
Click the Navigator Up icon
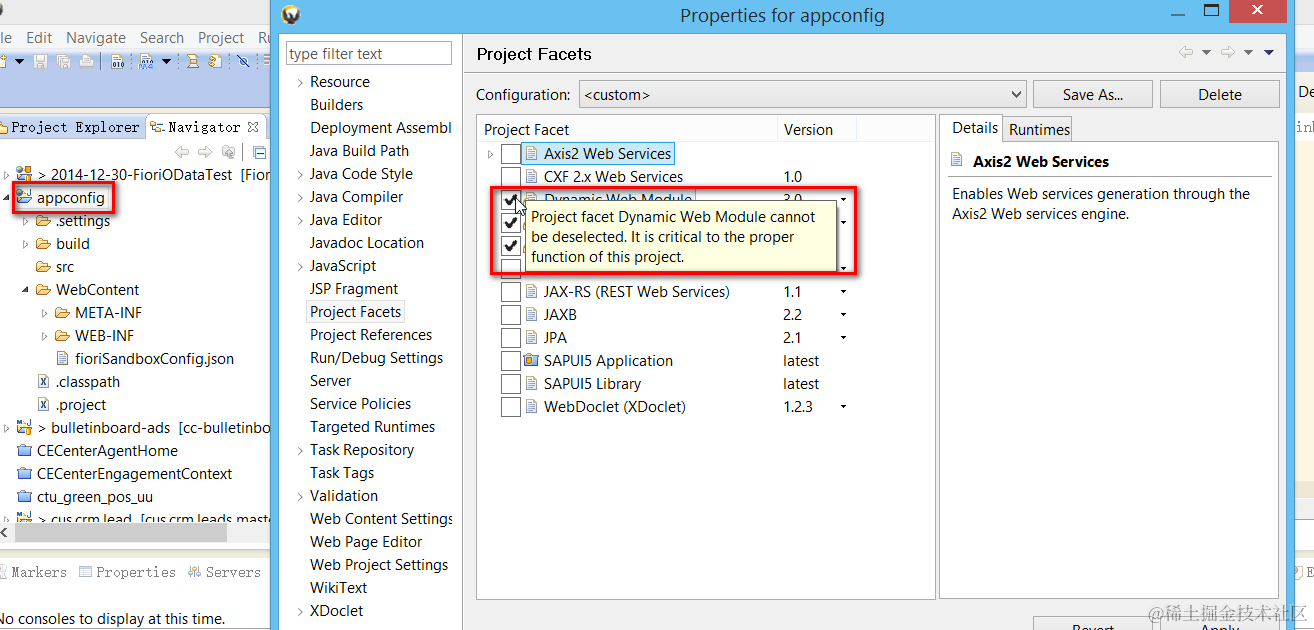coord(229,152)
